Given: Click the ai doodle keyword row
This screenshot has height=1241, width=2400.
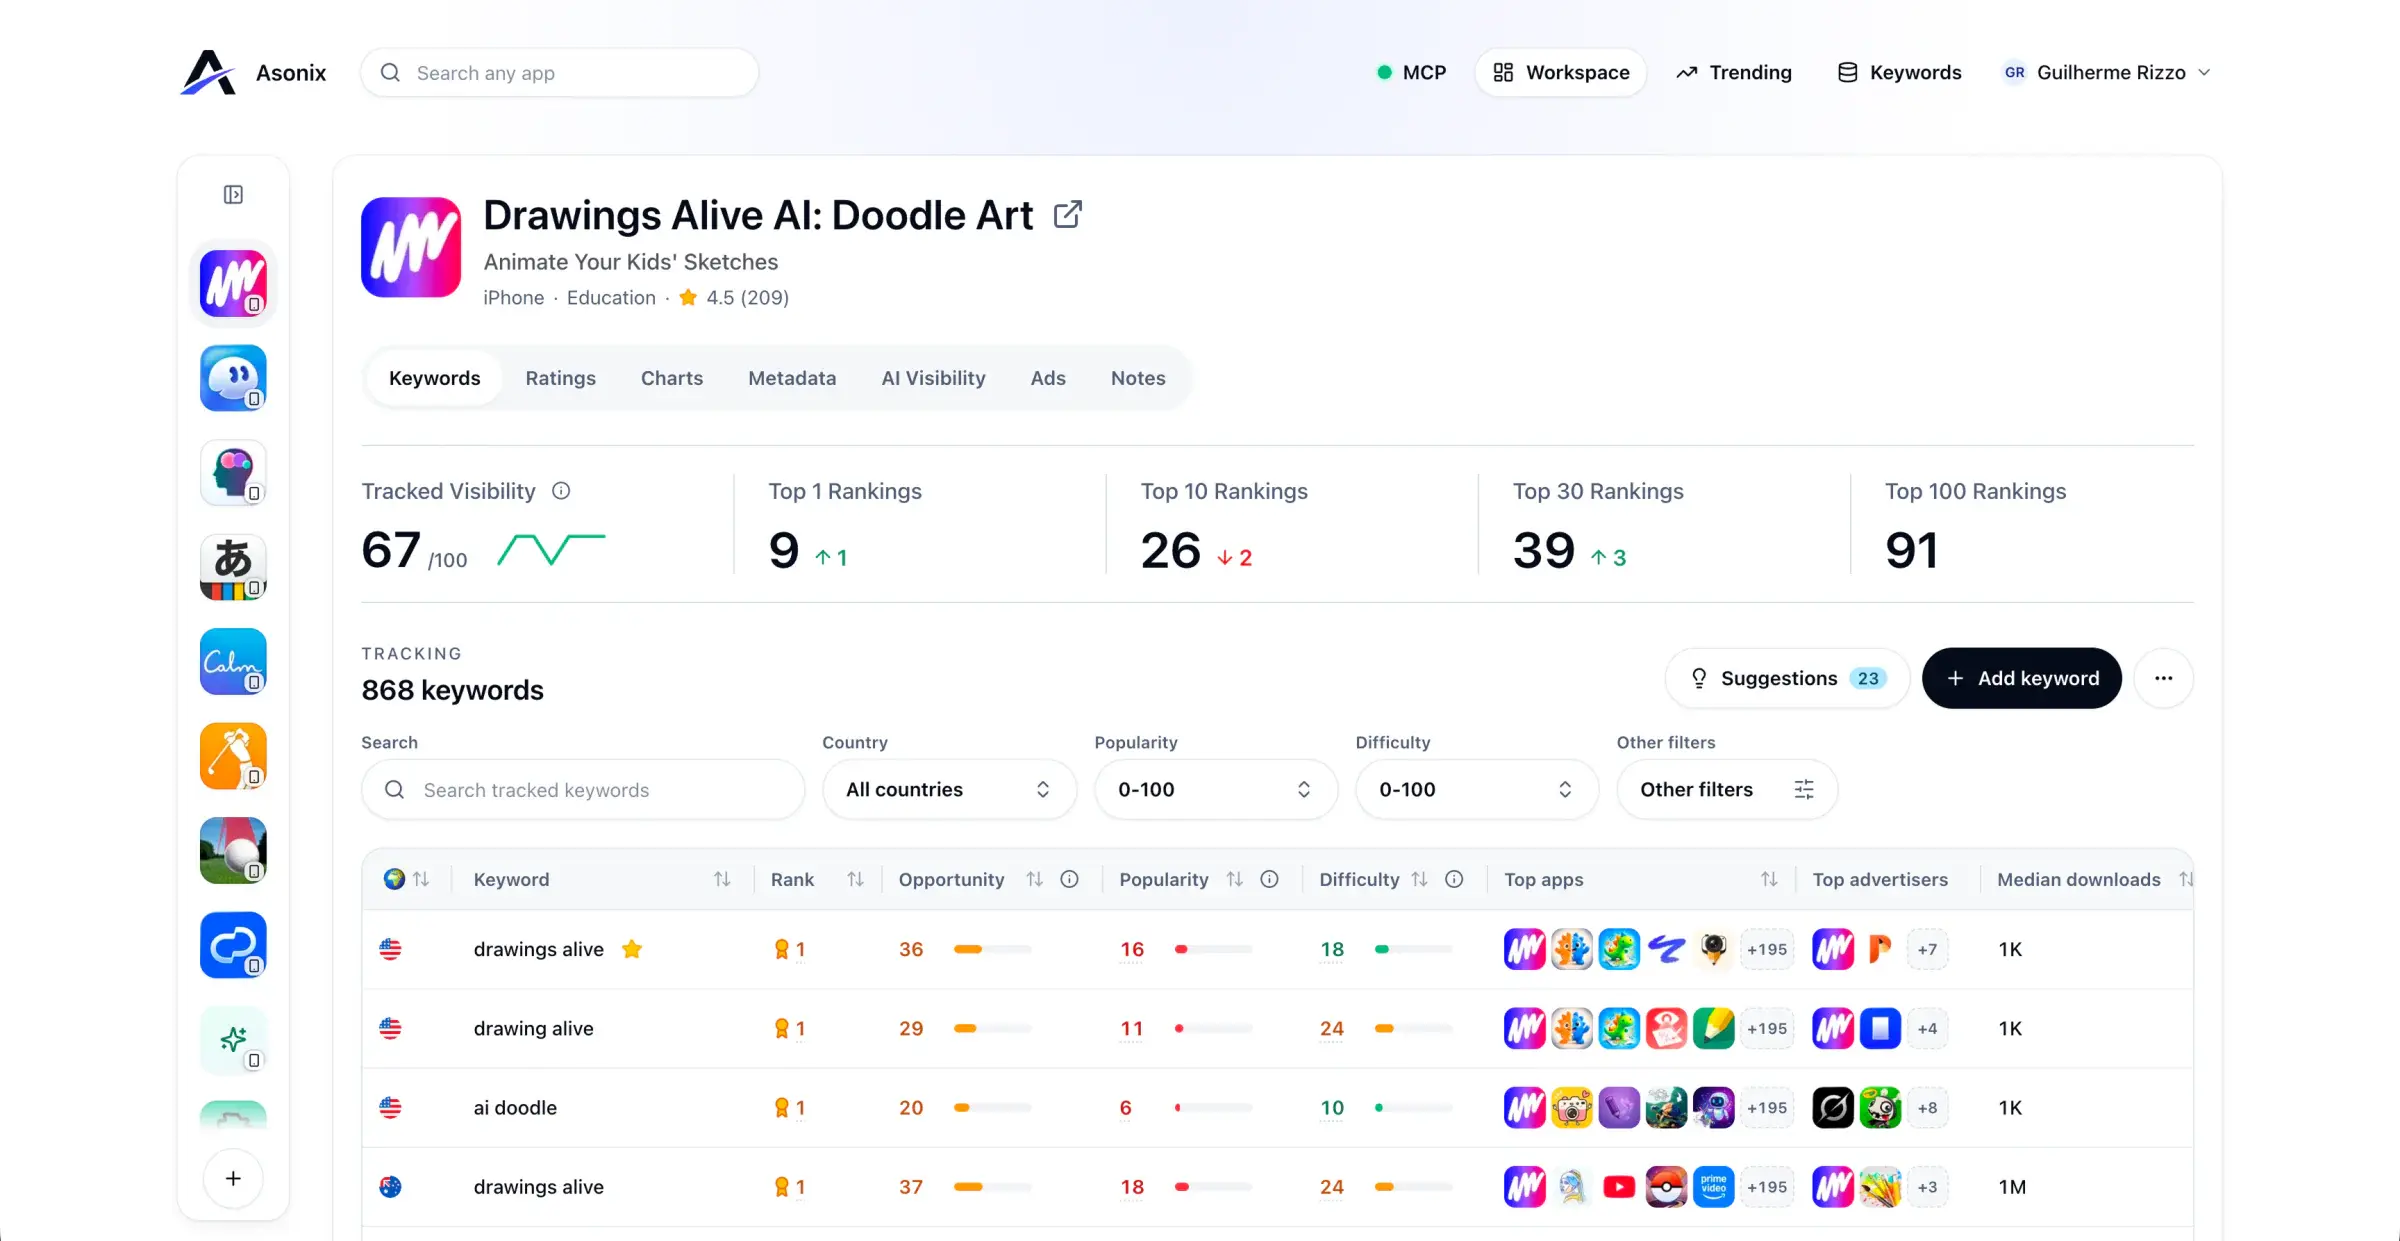Looking at the screenshot, I should [1277, 1107].
